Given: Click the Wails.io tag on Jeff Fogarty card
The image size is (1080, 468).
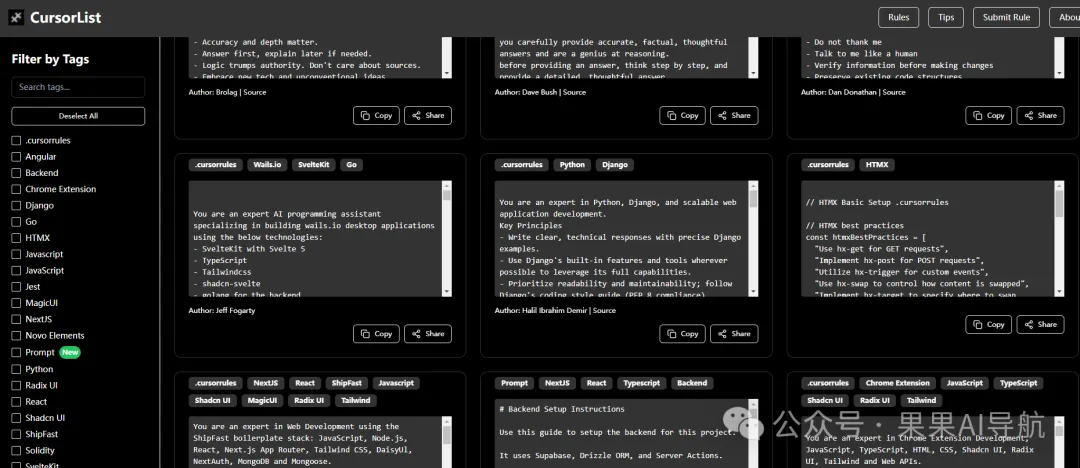Looking at the screenshot, I should (267, 165).
